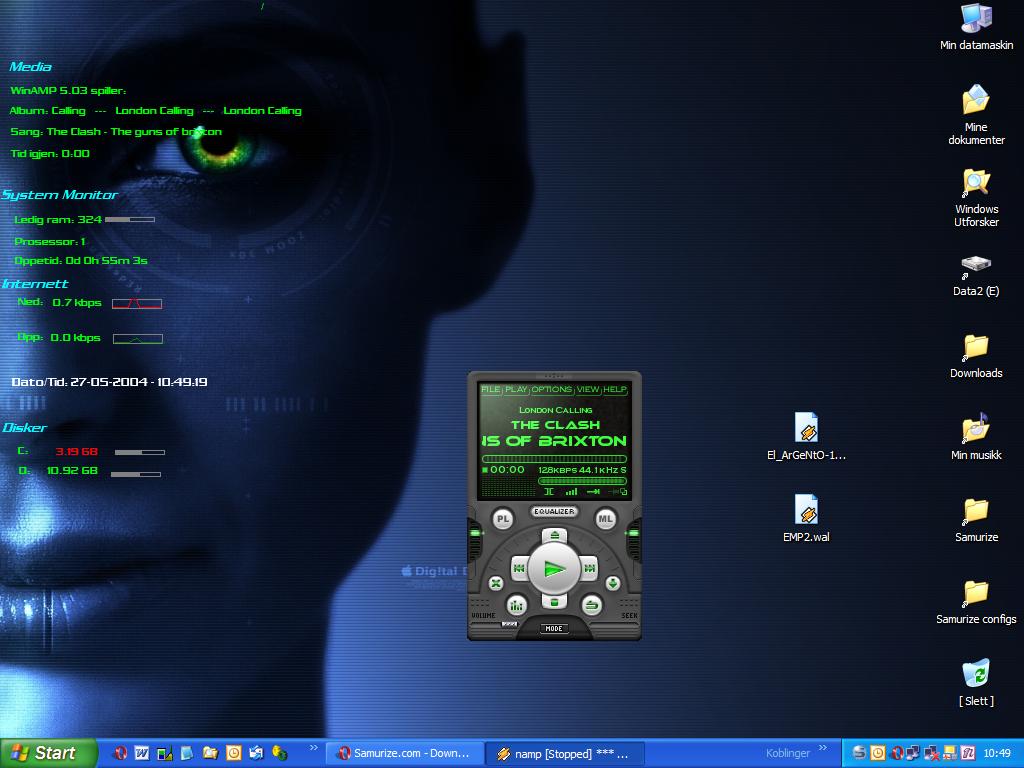
Task: Click the Opp upload graph
Action: tap(137, 338)
